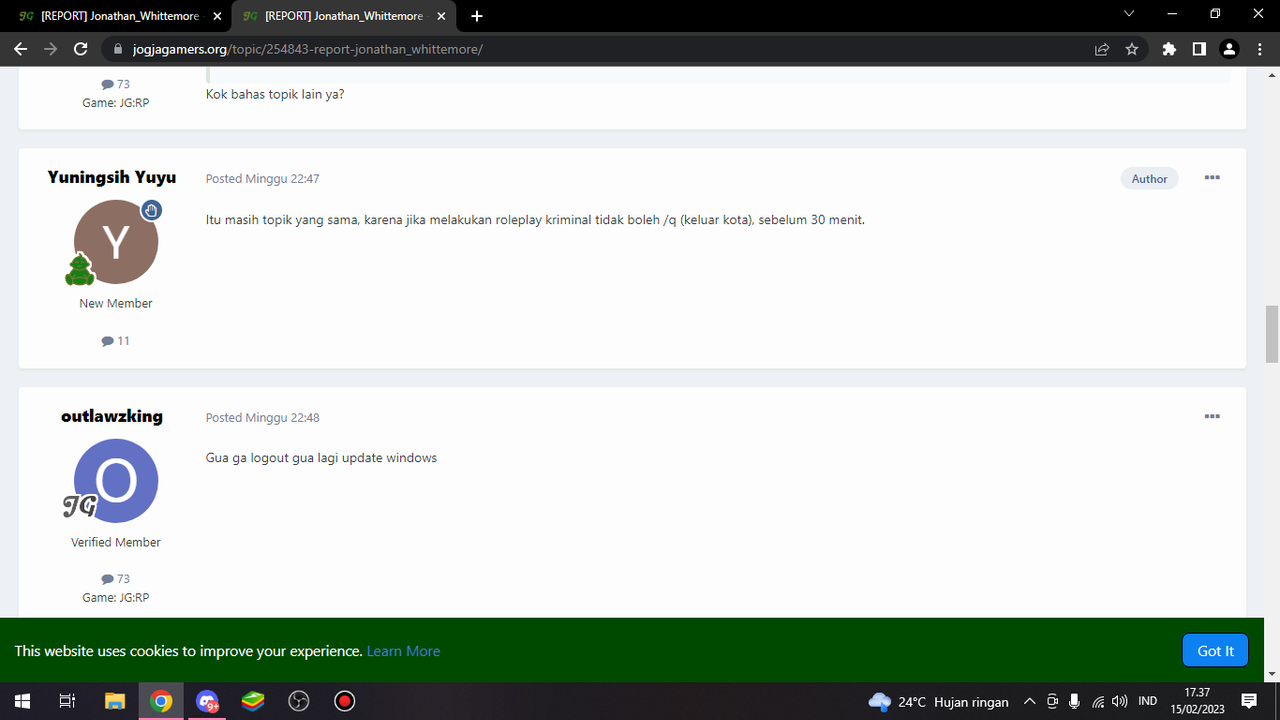
Task: Open 'Posted Minggu 22:48' timestamp link
Action: click(x=262, y=417)
